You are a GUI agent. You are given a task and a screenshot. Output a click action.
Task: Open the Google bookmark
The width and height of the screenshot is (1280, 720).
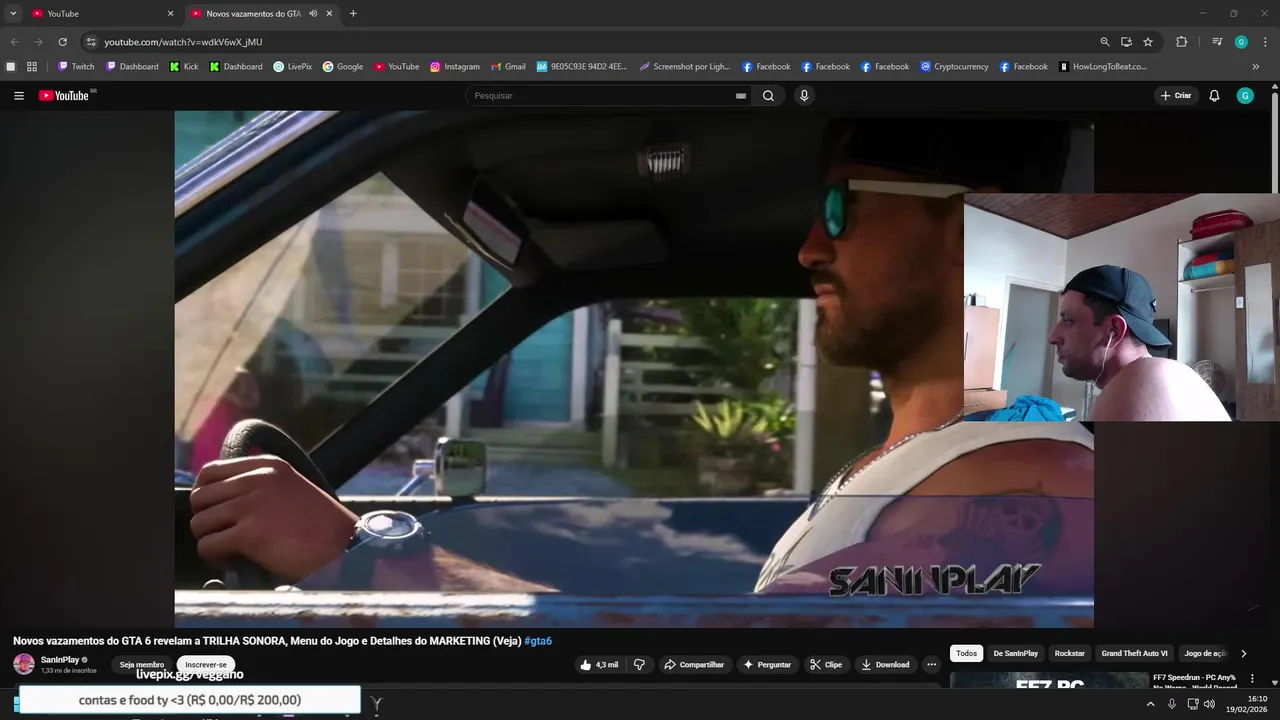pos(343,67)
